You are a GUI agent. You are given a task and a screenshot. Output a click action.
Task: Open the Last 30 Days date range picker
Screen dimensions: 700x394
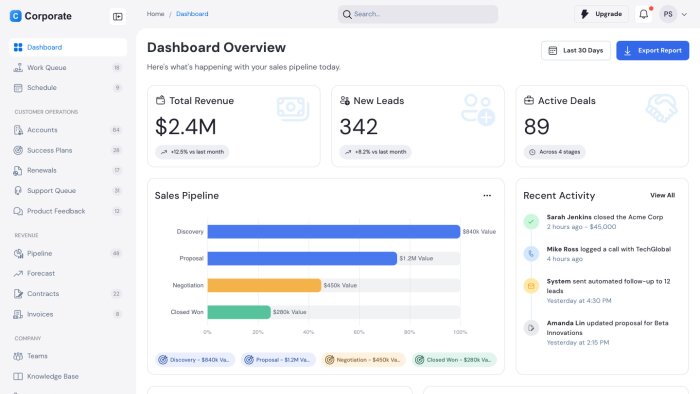click(575, 50)
